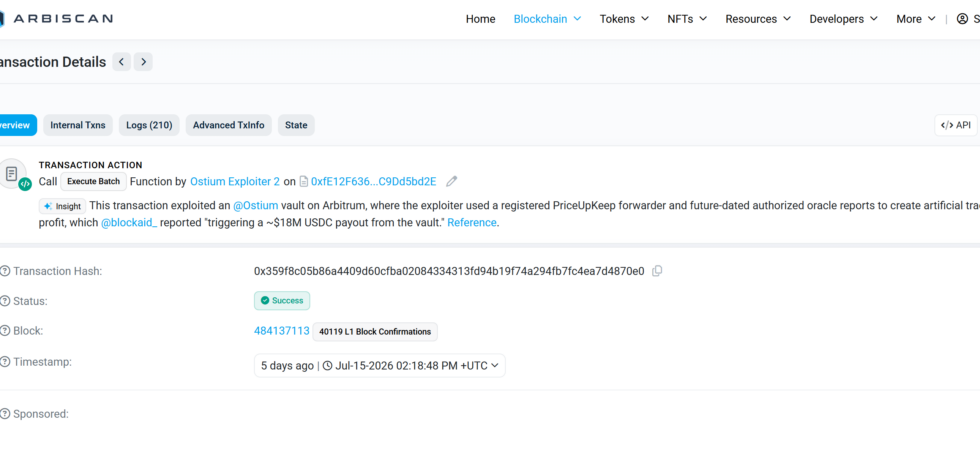Go to previous transaction arrow
This screenshot has height=450, width=980.
(122, 62)
